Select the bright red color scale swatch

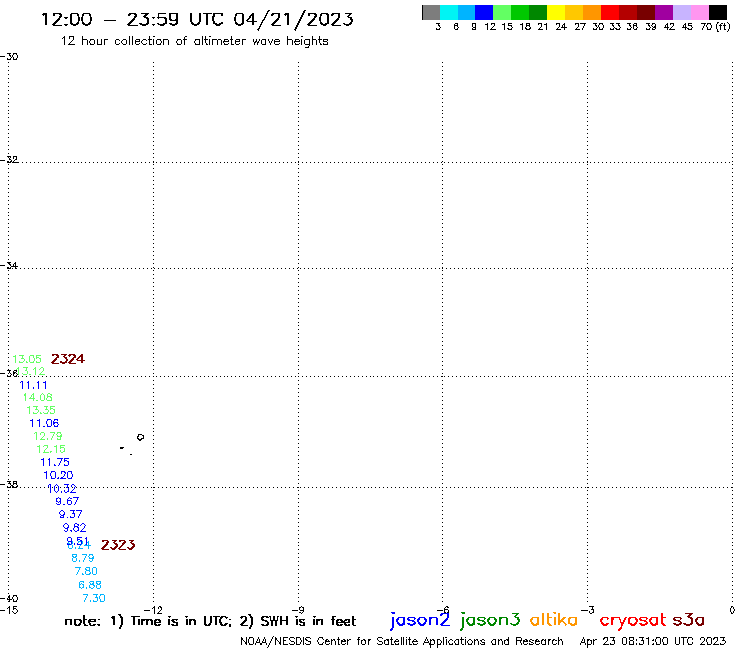(x=610, y=12)
